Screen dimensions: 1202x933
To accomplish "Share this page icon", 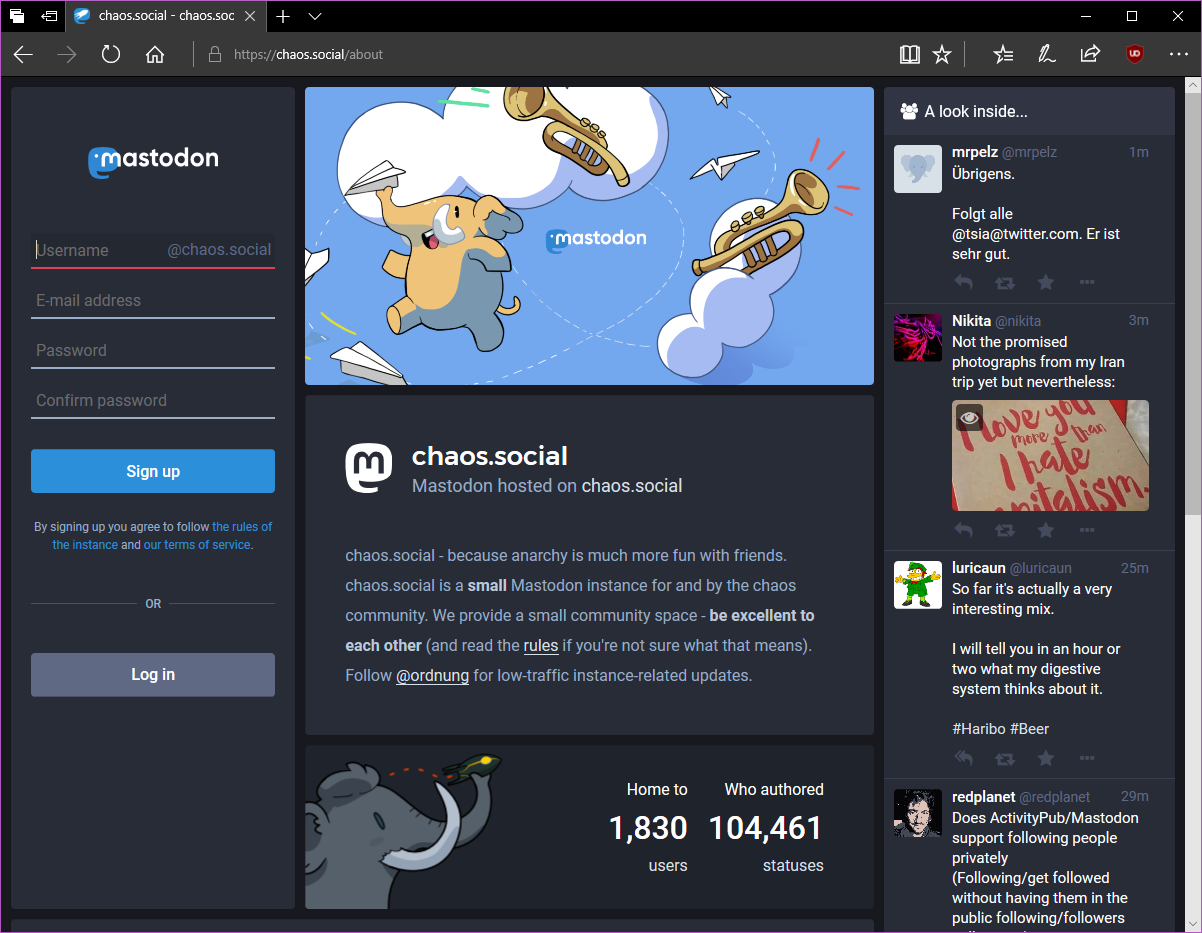I will coord(1091,55).
